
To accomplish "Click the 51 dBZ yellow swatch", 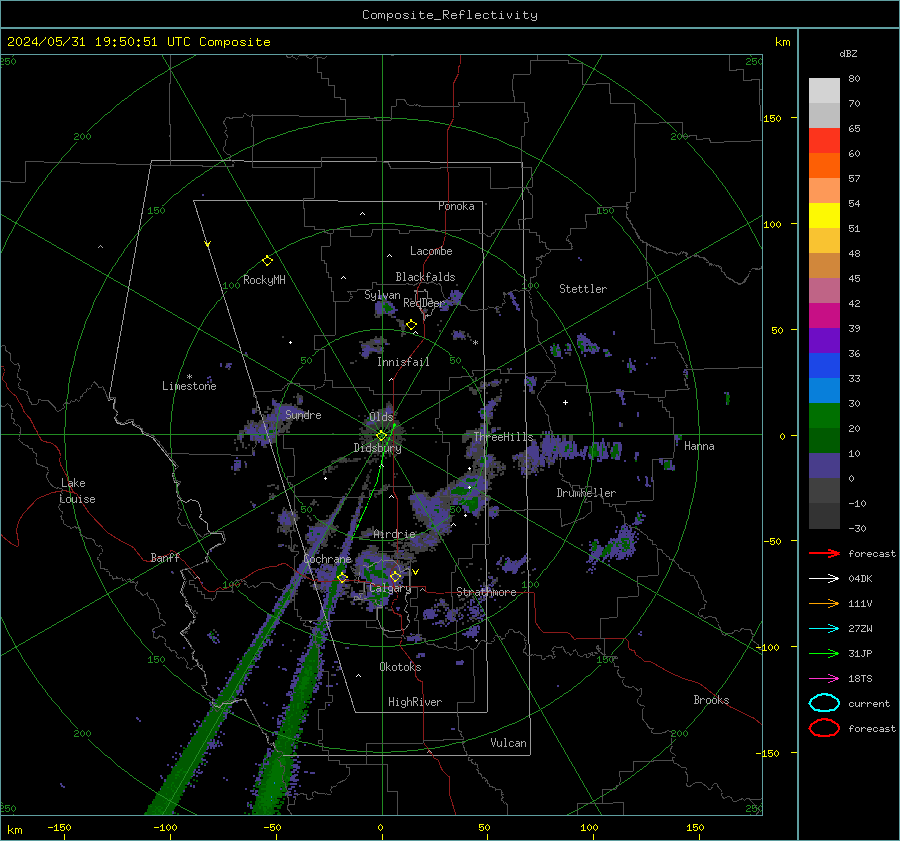I will click(x=824, y=215).
